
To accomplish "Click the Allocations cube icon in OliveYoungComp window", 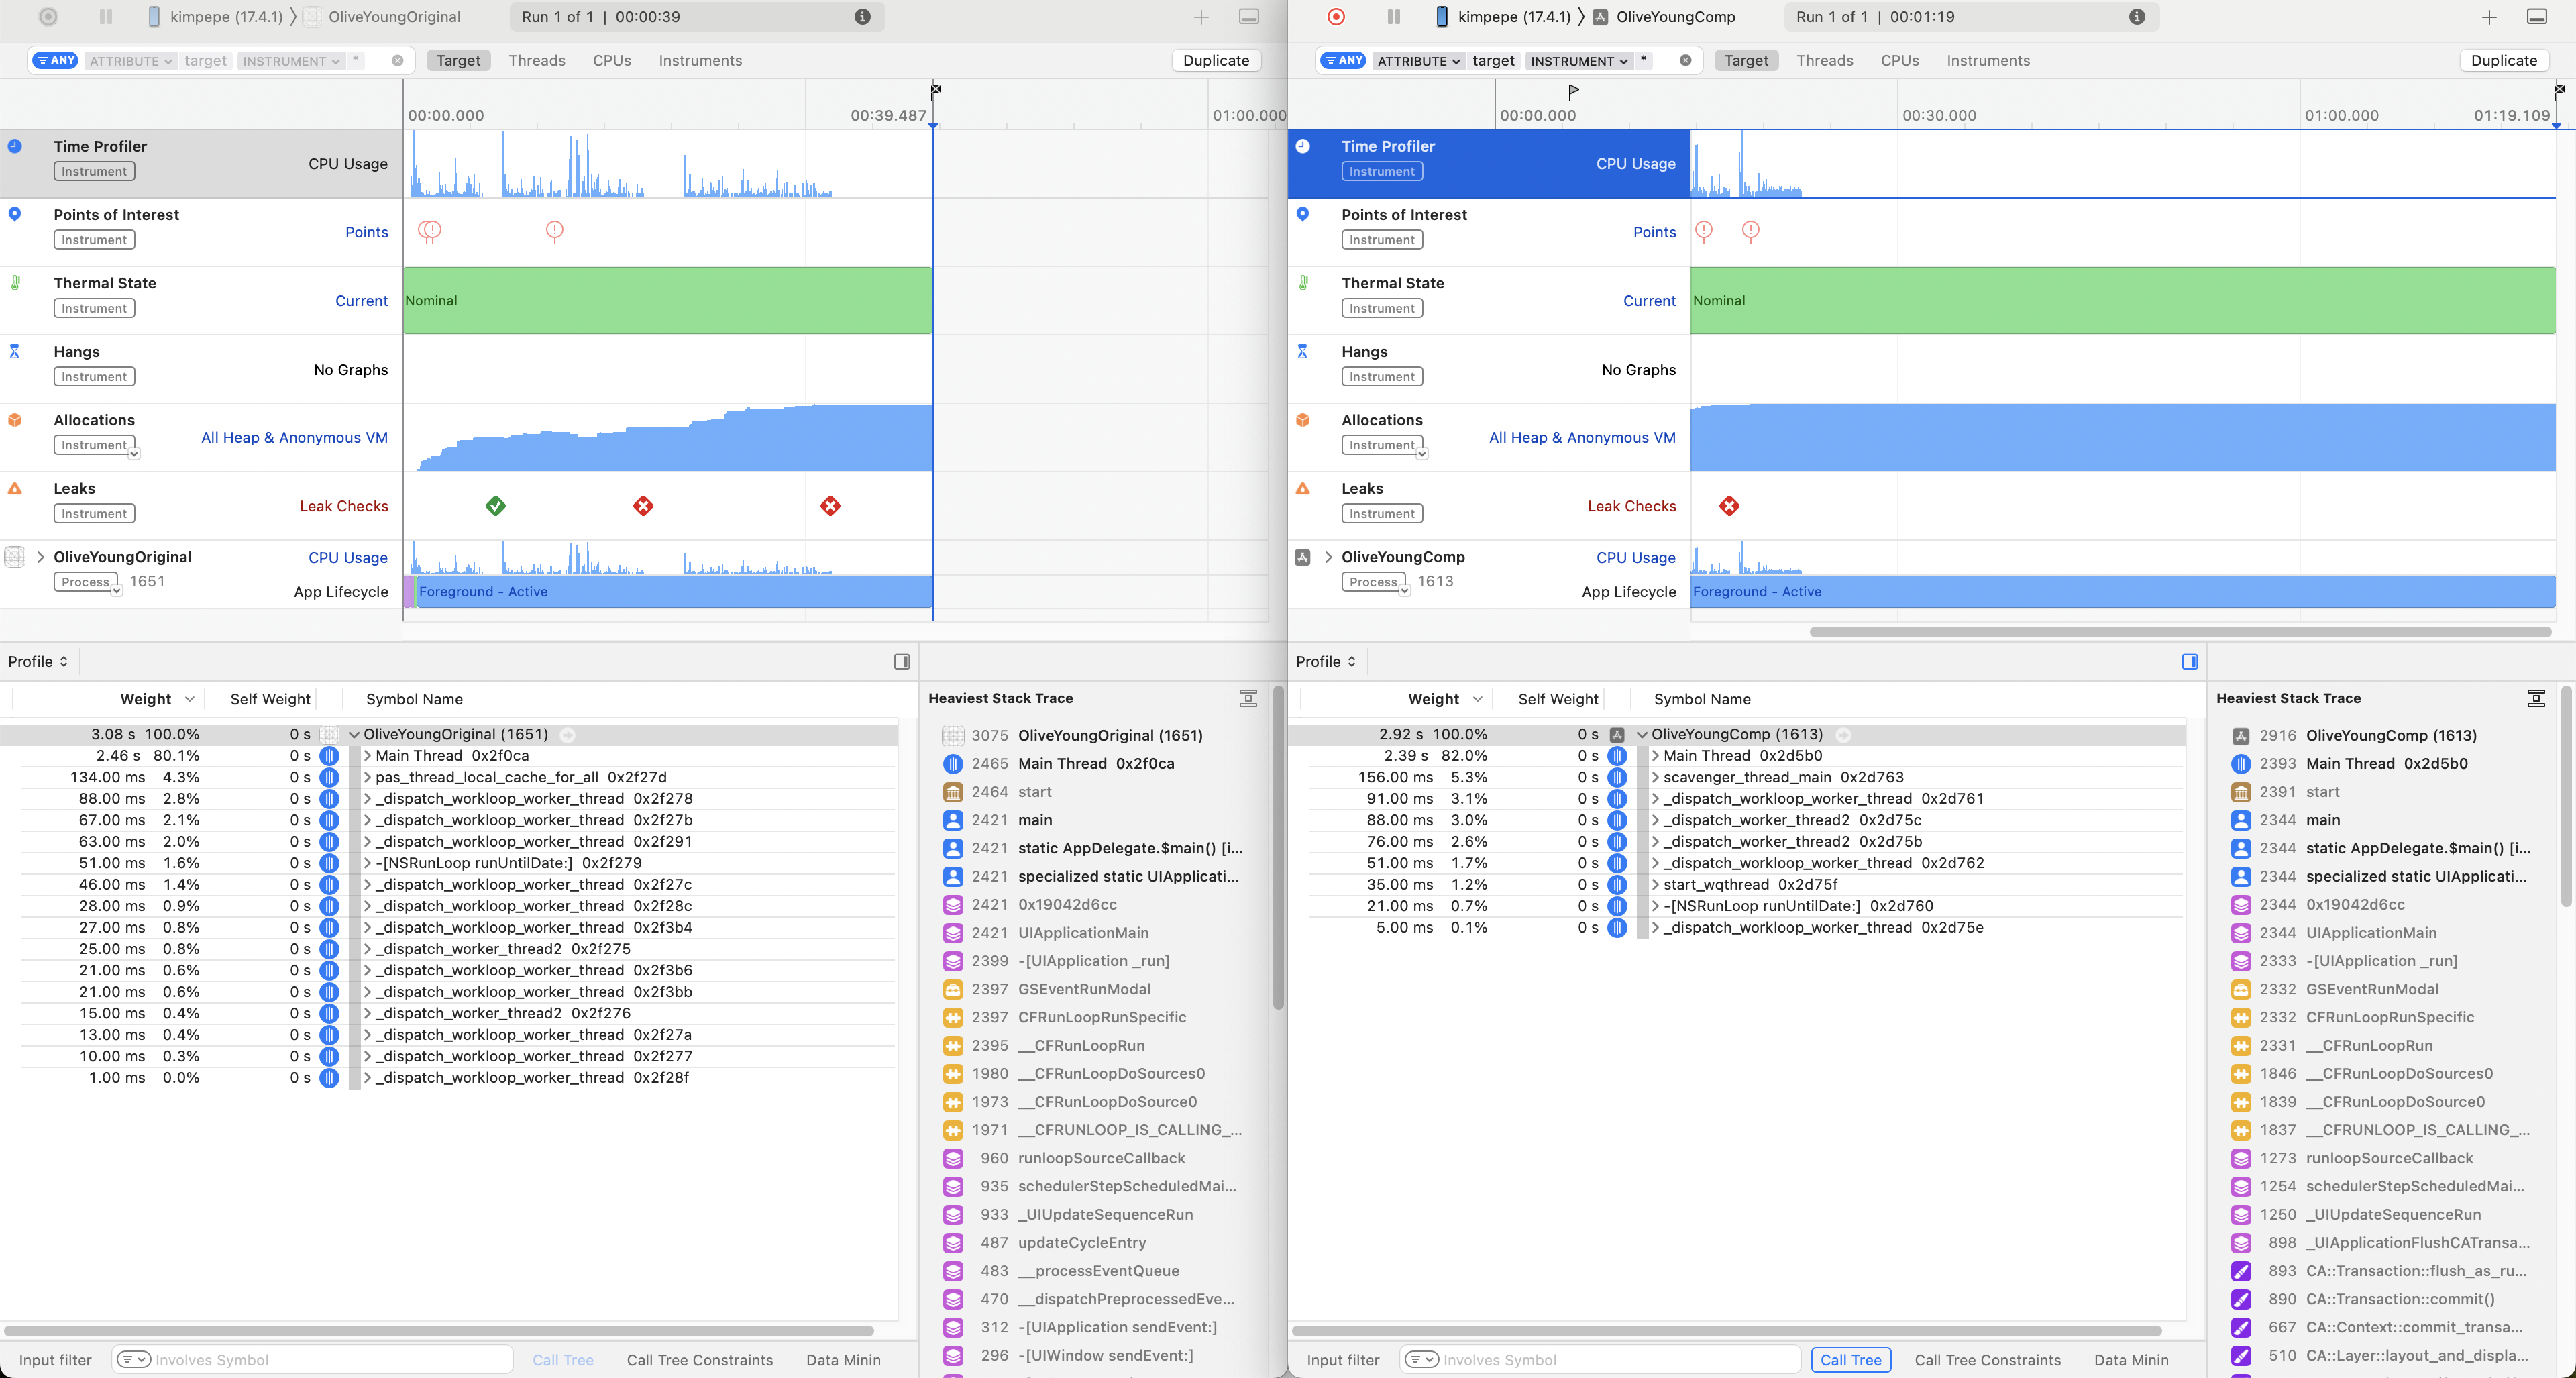I will coord(1303,420).
